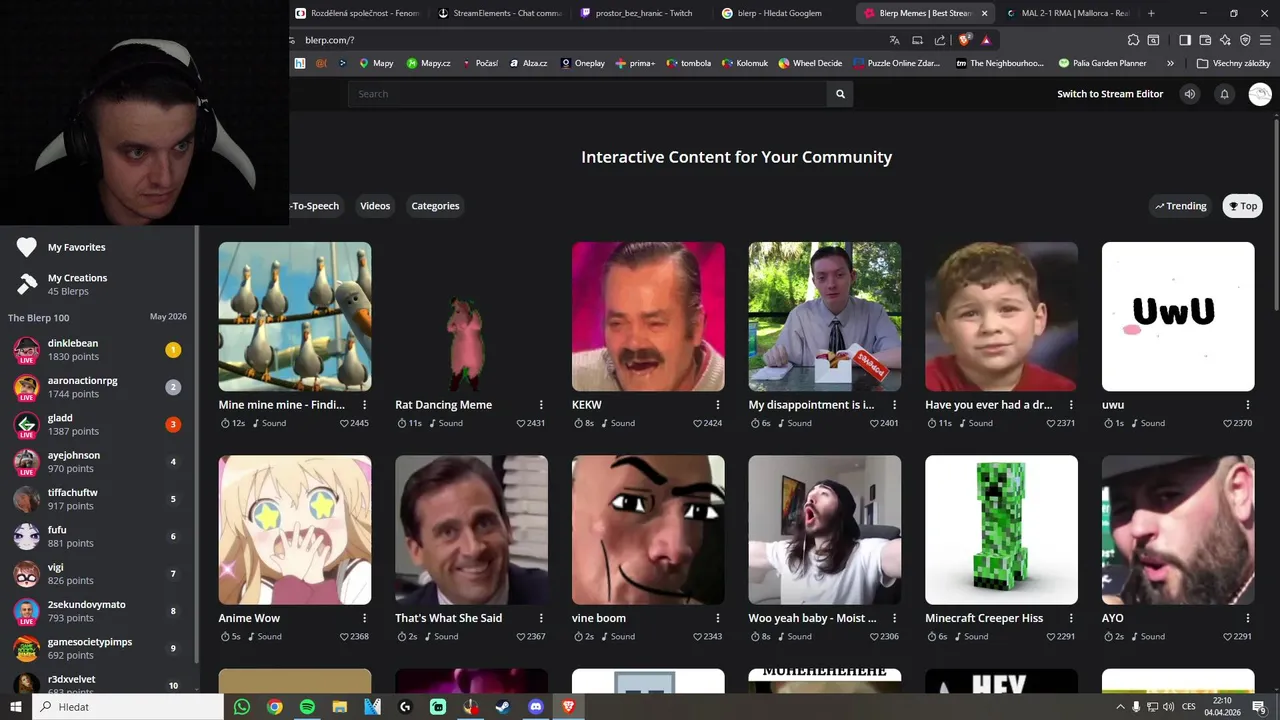
Task: Open options menu for Anime Wow
Action: [364, 618]
